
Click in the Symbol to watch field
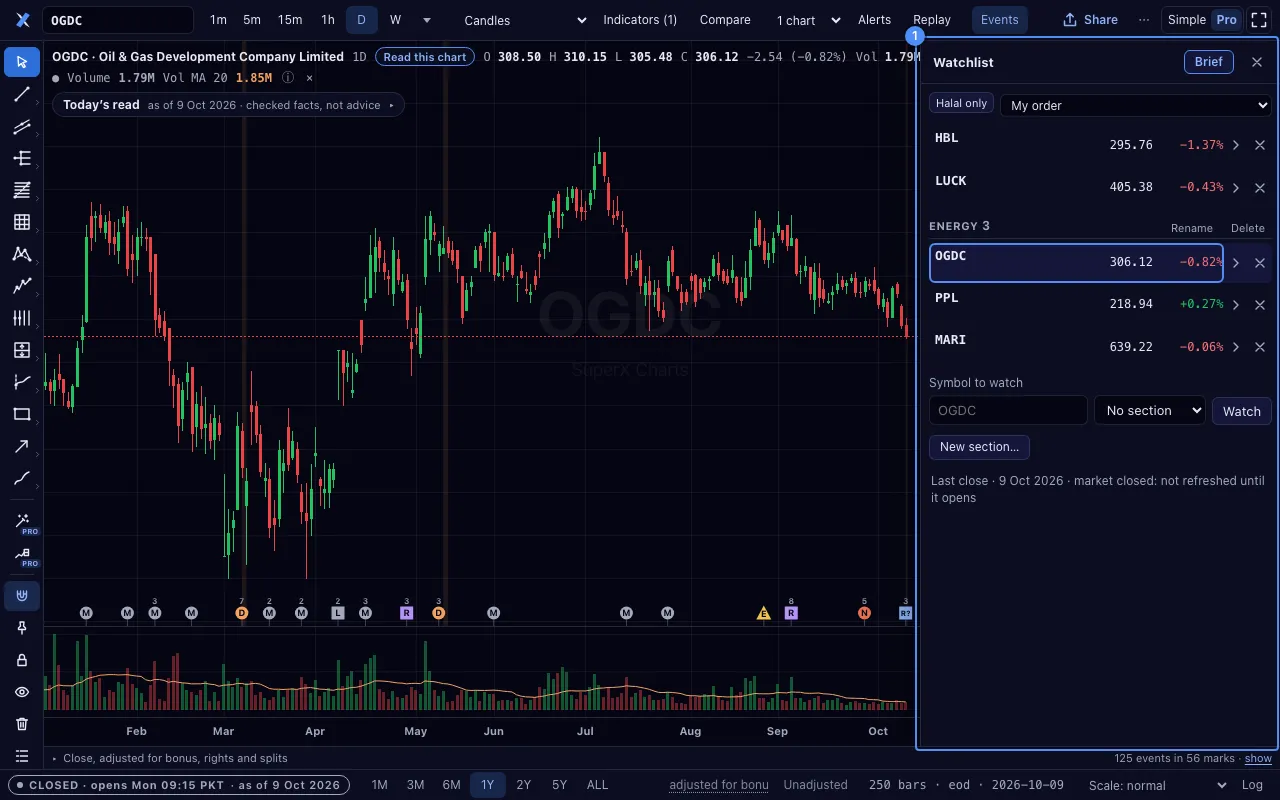point(1008,411)
